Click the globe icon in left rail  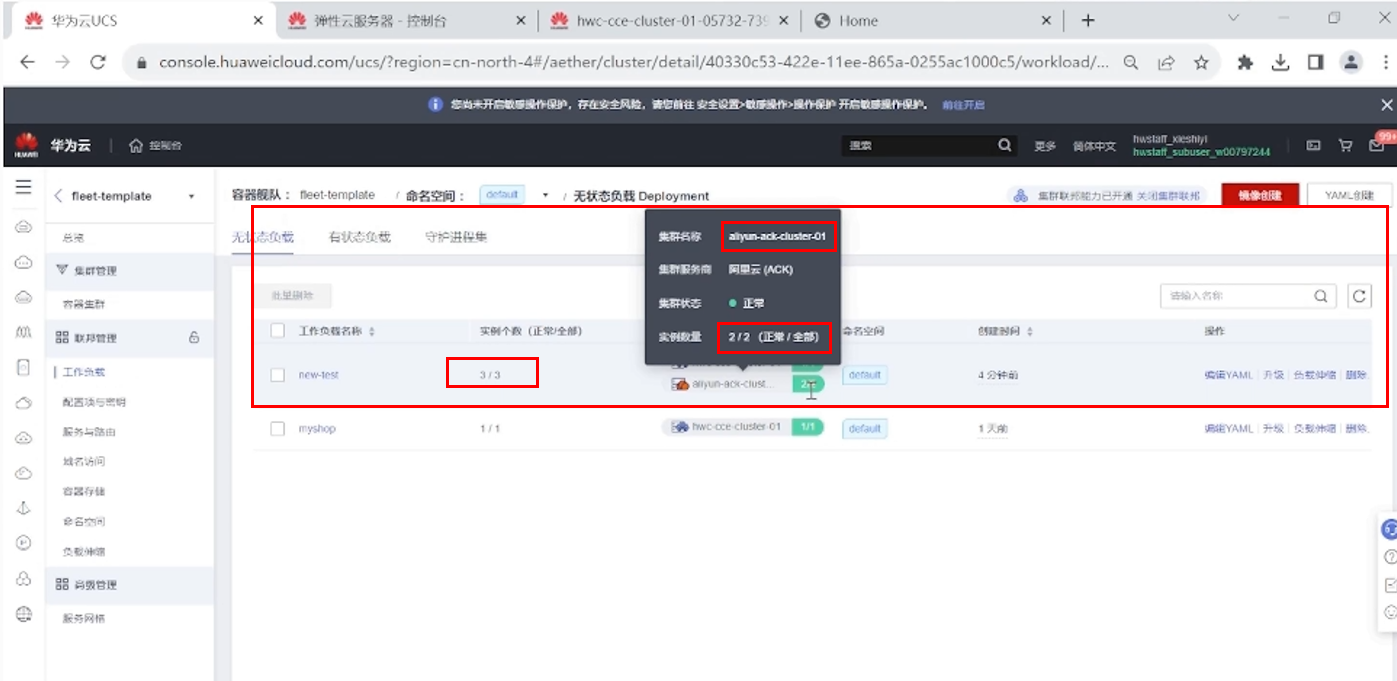pos(24,614)
